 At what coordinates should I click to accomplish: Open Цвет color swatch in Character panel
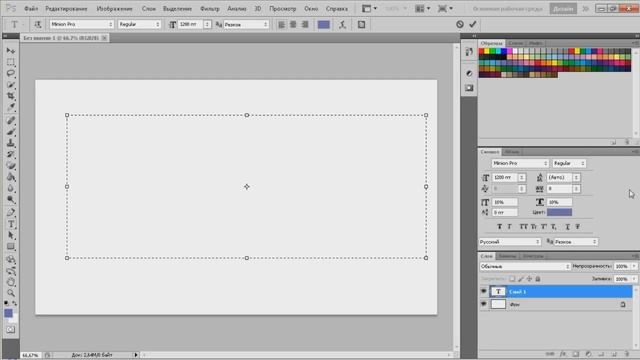click(559, 212)
